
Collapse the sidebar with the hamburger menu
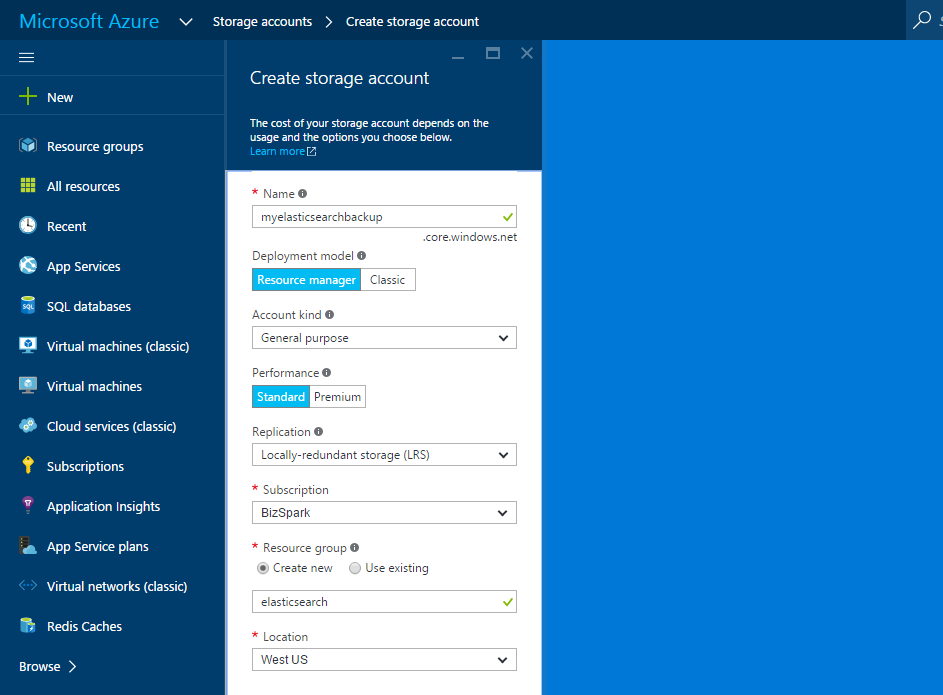(27, 57)
